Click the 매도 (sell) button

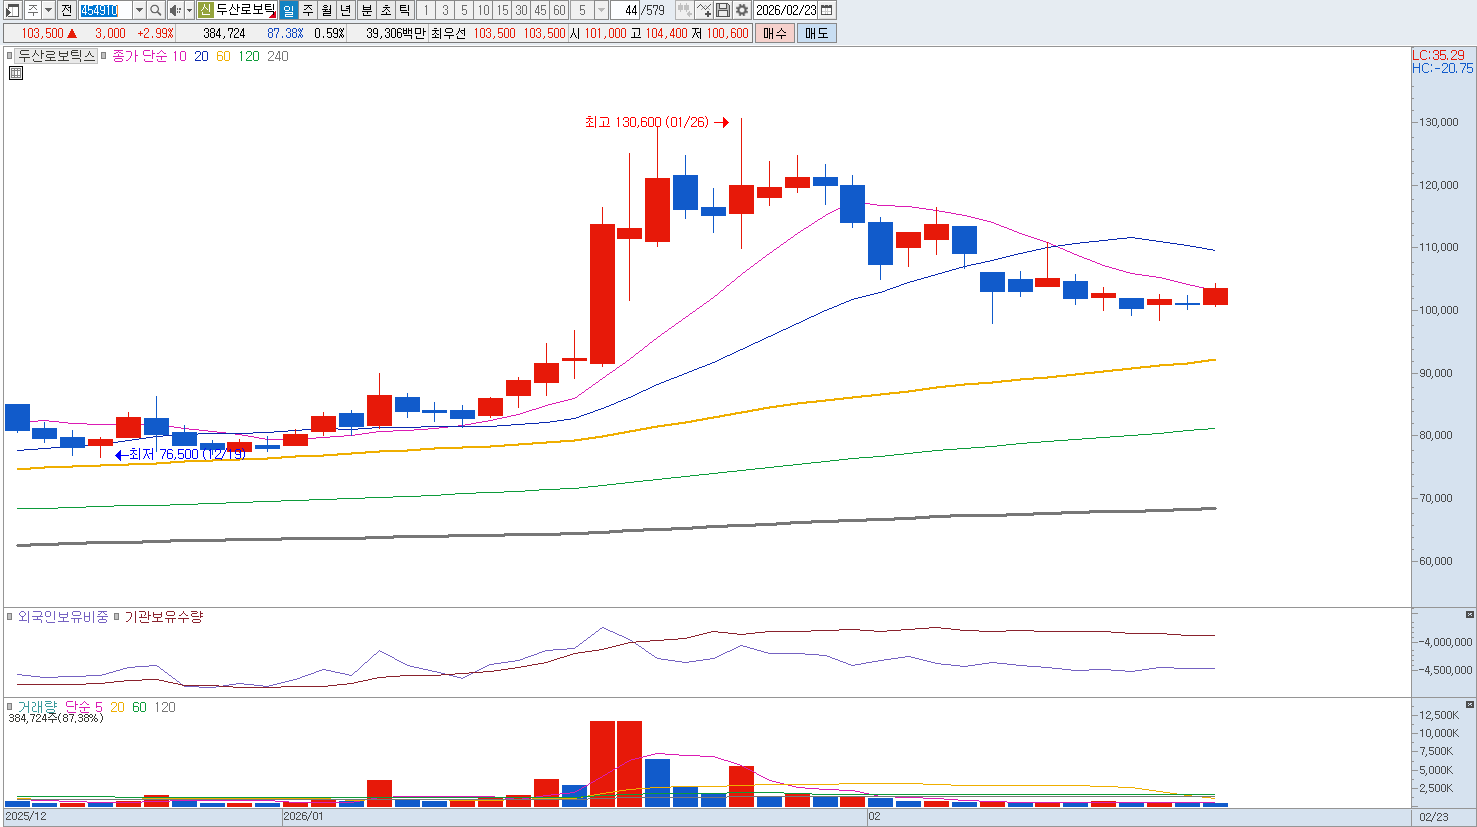coord(816,33)
